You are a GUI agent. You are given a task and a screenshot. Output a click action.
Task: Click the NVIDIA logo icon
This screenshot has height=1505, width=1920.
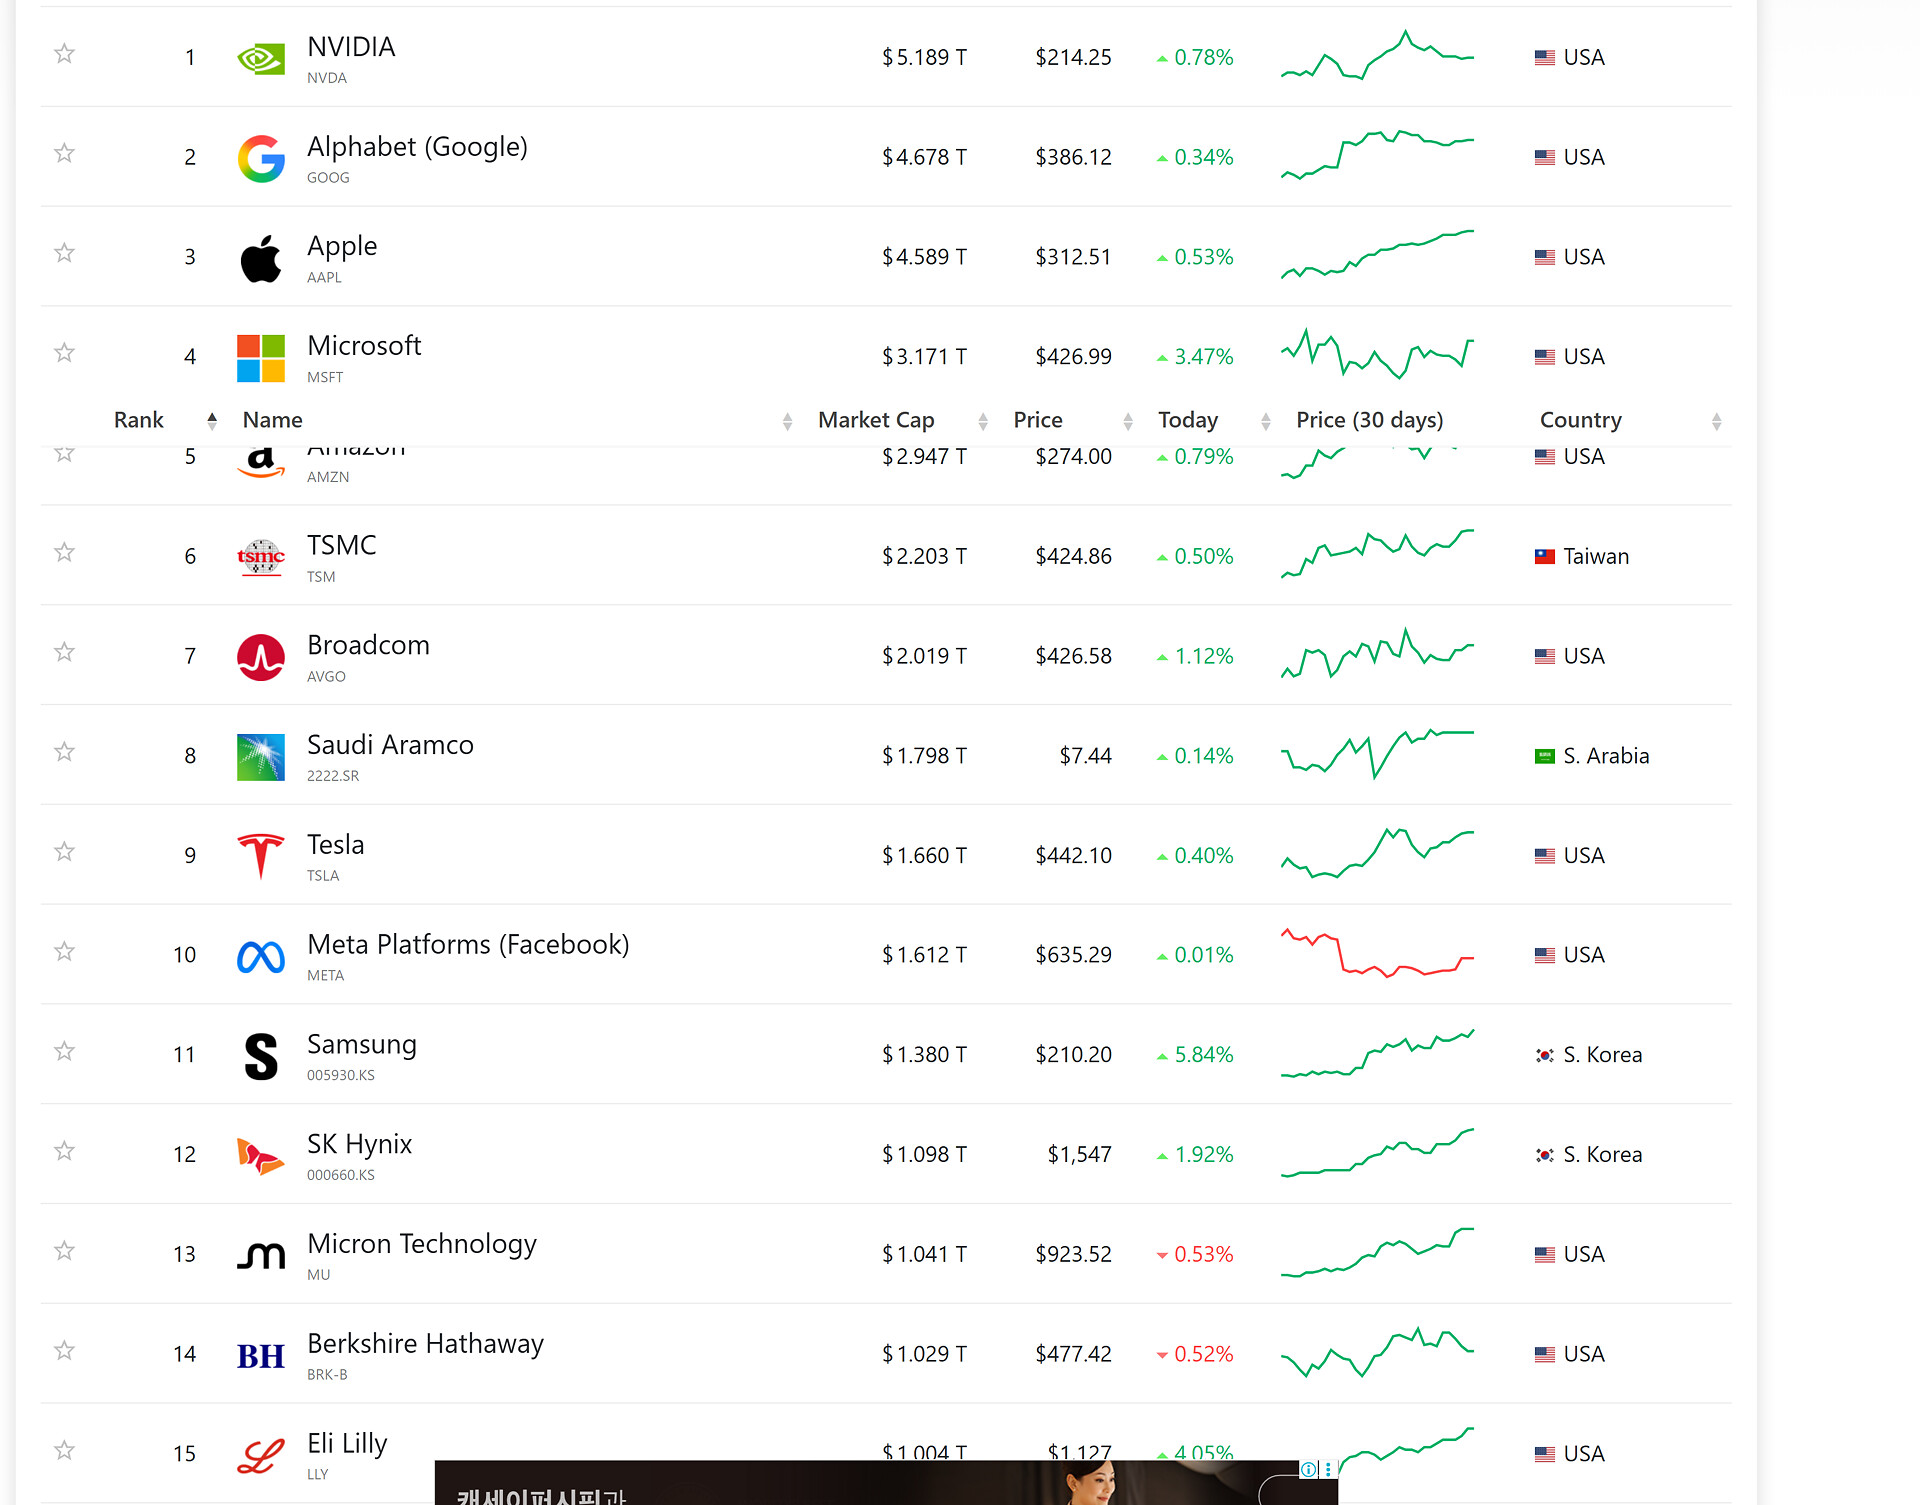(x=261, y=59)
